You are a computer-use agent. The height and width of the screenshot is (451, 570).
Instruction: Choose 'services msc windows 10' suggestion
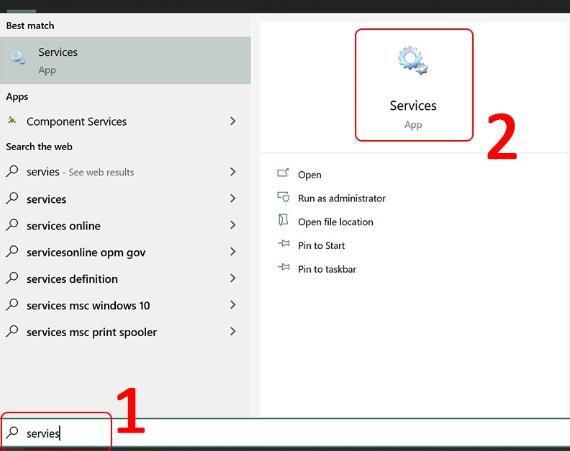click(x=88, y=306)
